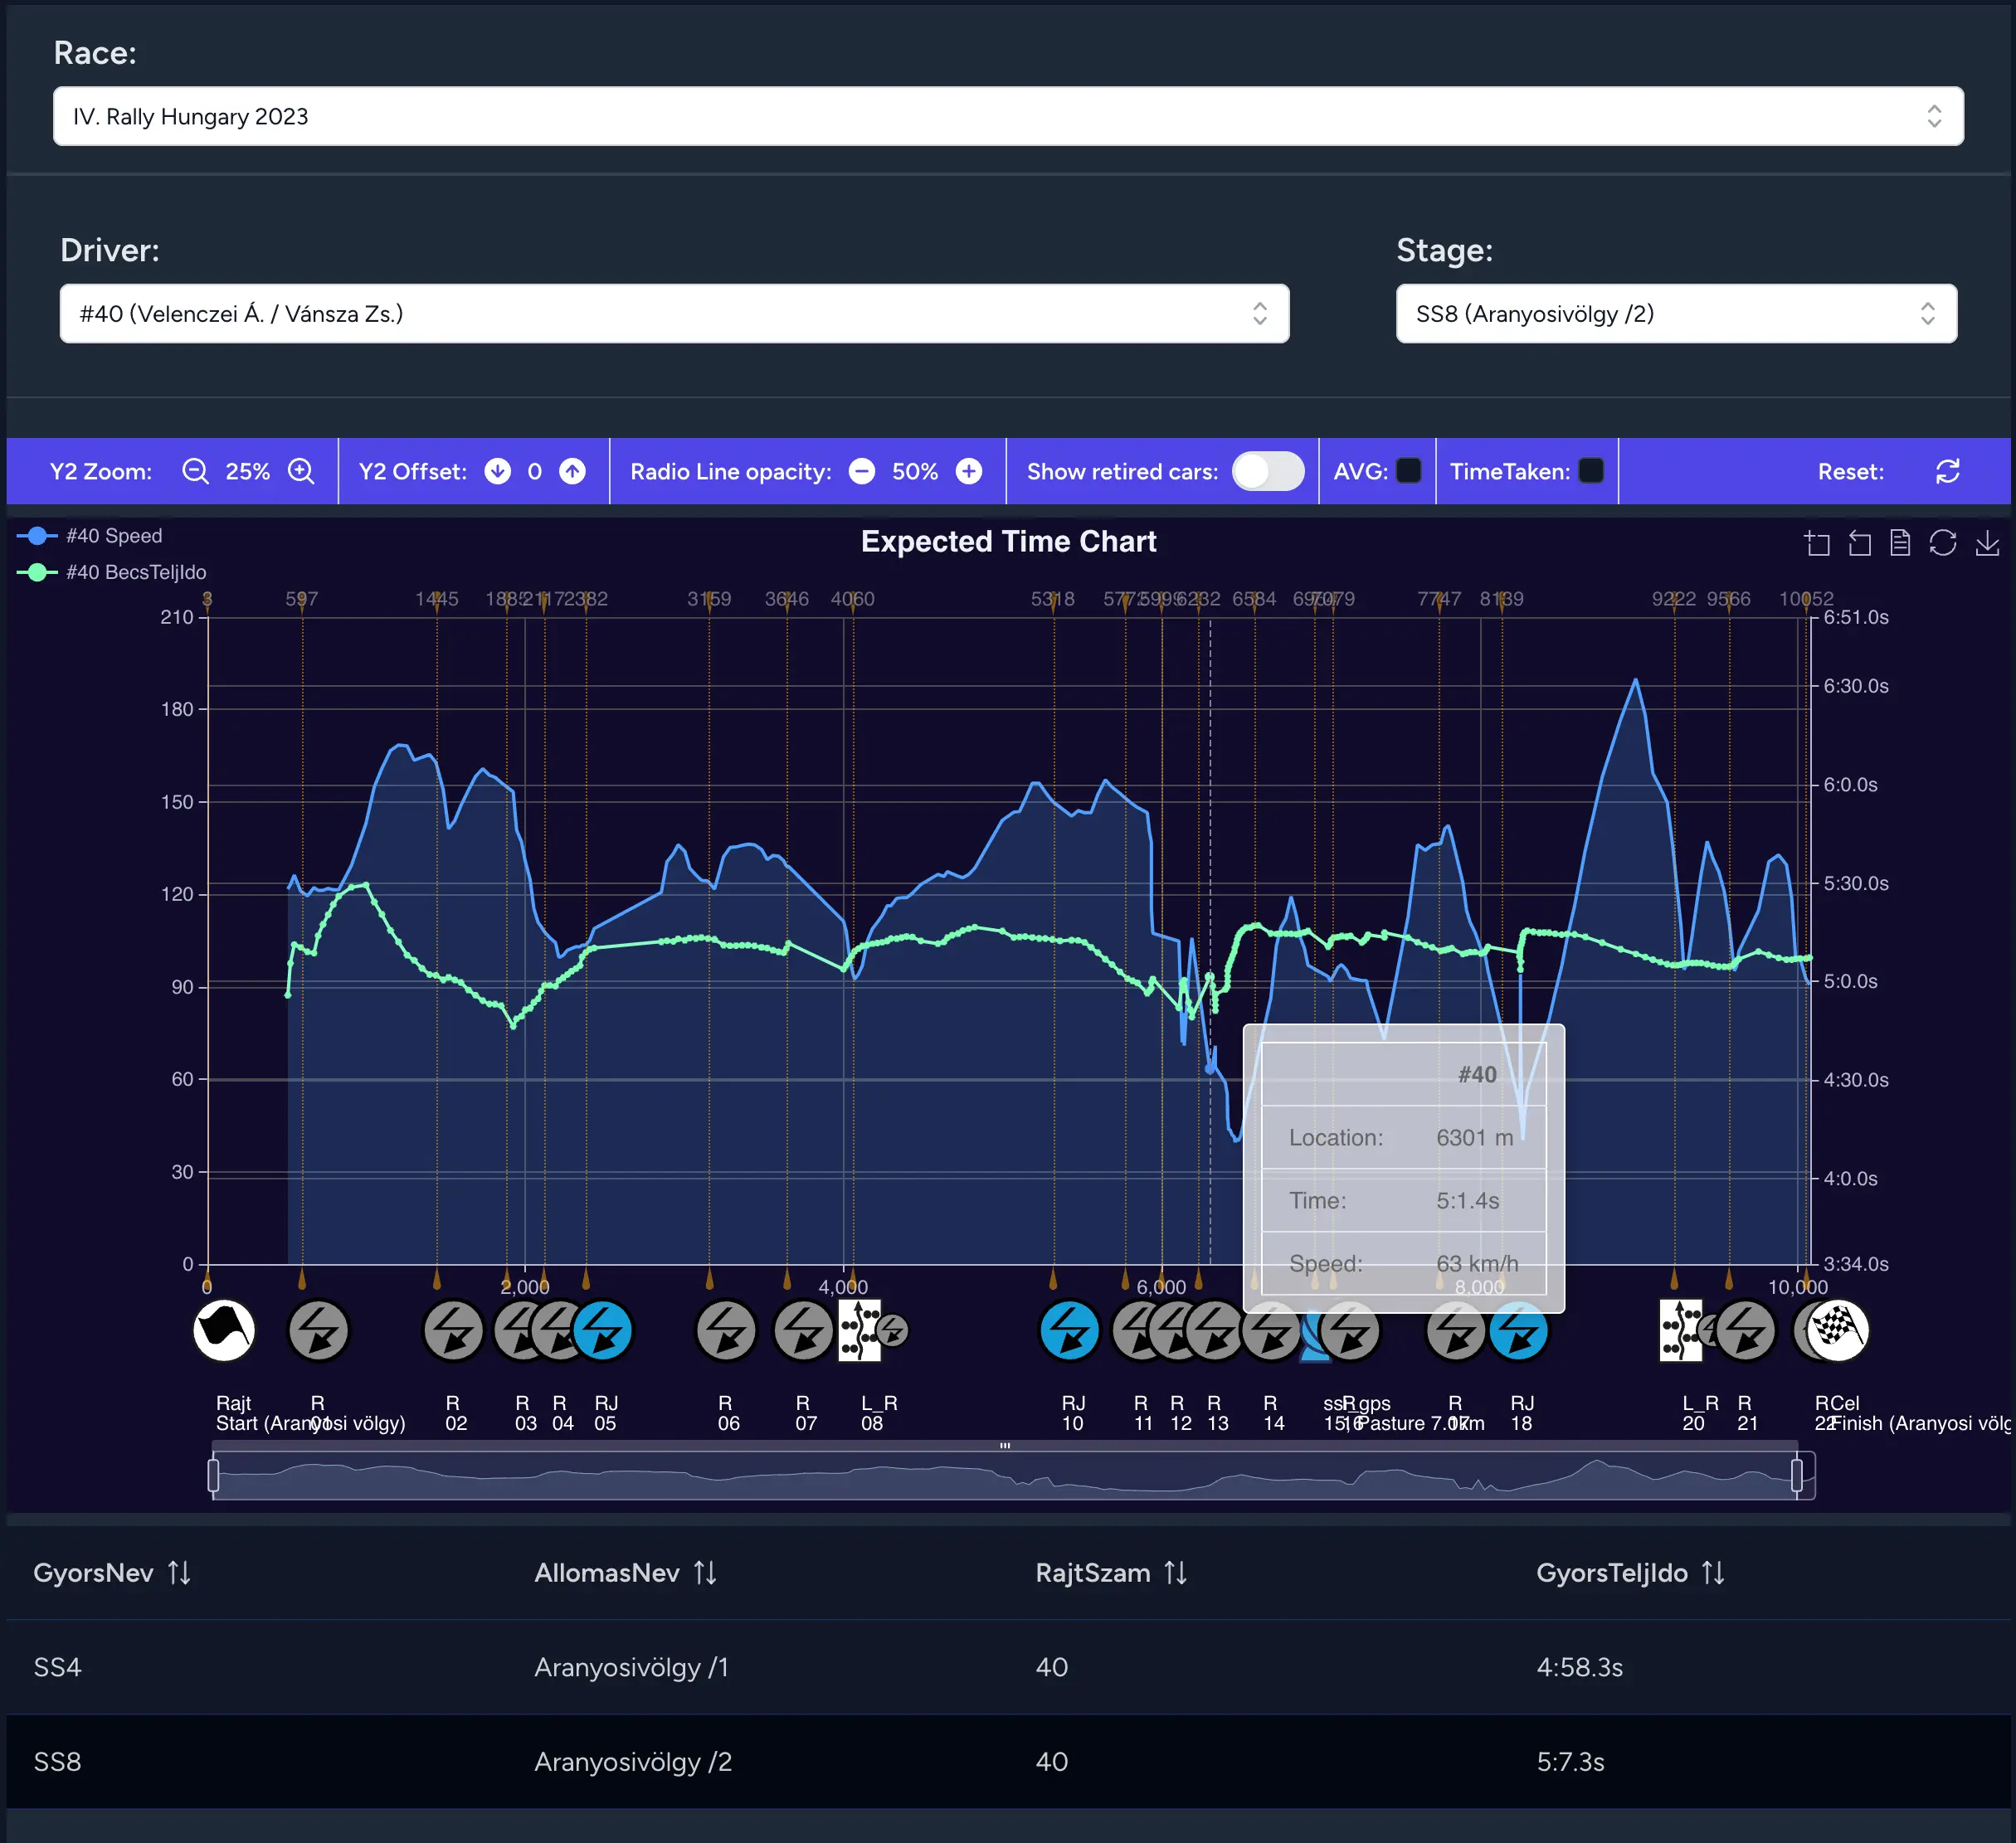Expand the Stage dropdown showing SS8
Image resolution: width=2016 pixels, height=1843 pixels.
click(x=1675, y=314)
